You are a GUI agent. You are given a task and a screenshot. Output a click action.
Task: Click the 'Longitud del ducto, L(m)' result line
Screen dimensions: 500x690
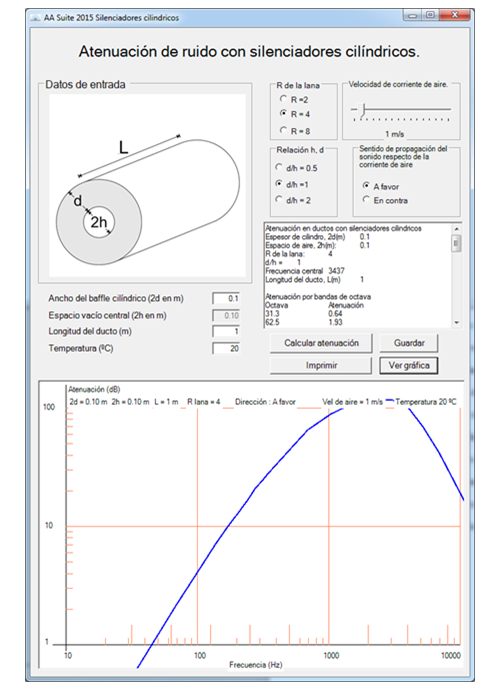tap(314, 279)
